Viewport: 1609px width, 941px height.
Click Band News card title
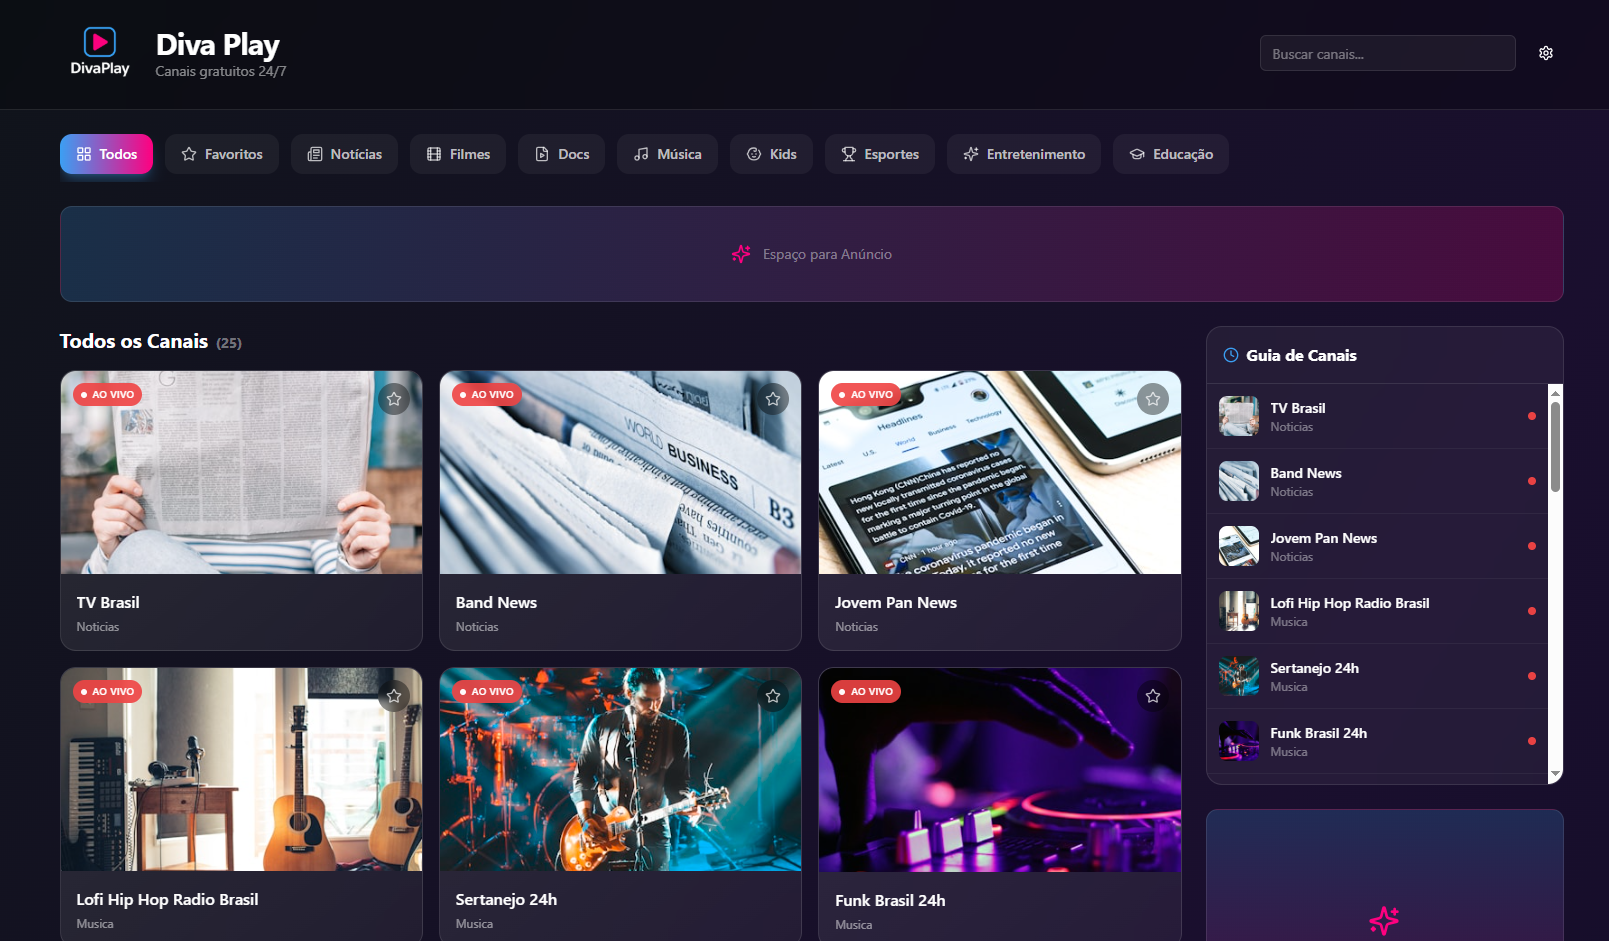click(496, 602)
